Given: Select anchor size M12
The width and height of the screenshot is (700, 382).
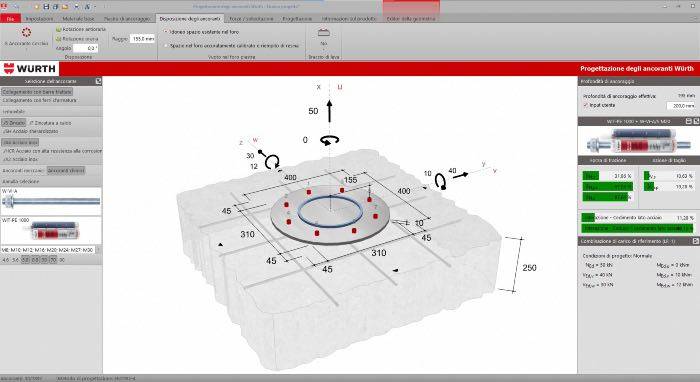Looking at the screenshot, I should pyautogui.click(x=29, y=250).
